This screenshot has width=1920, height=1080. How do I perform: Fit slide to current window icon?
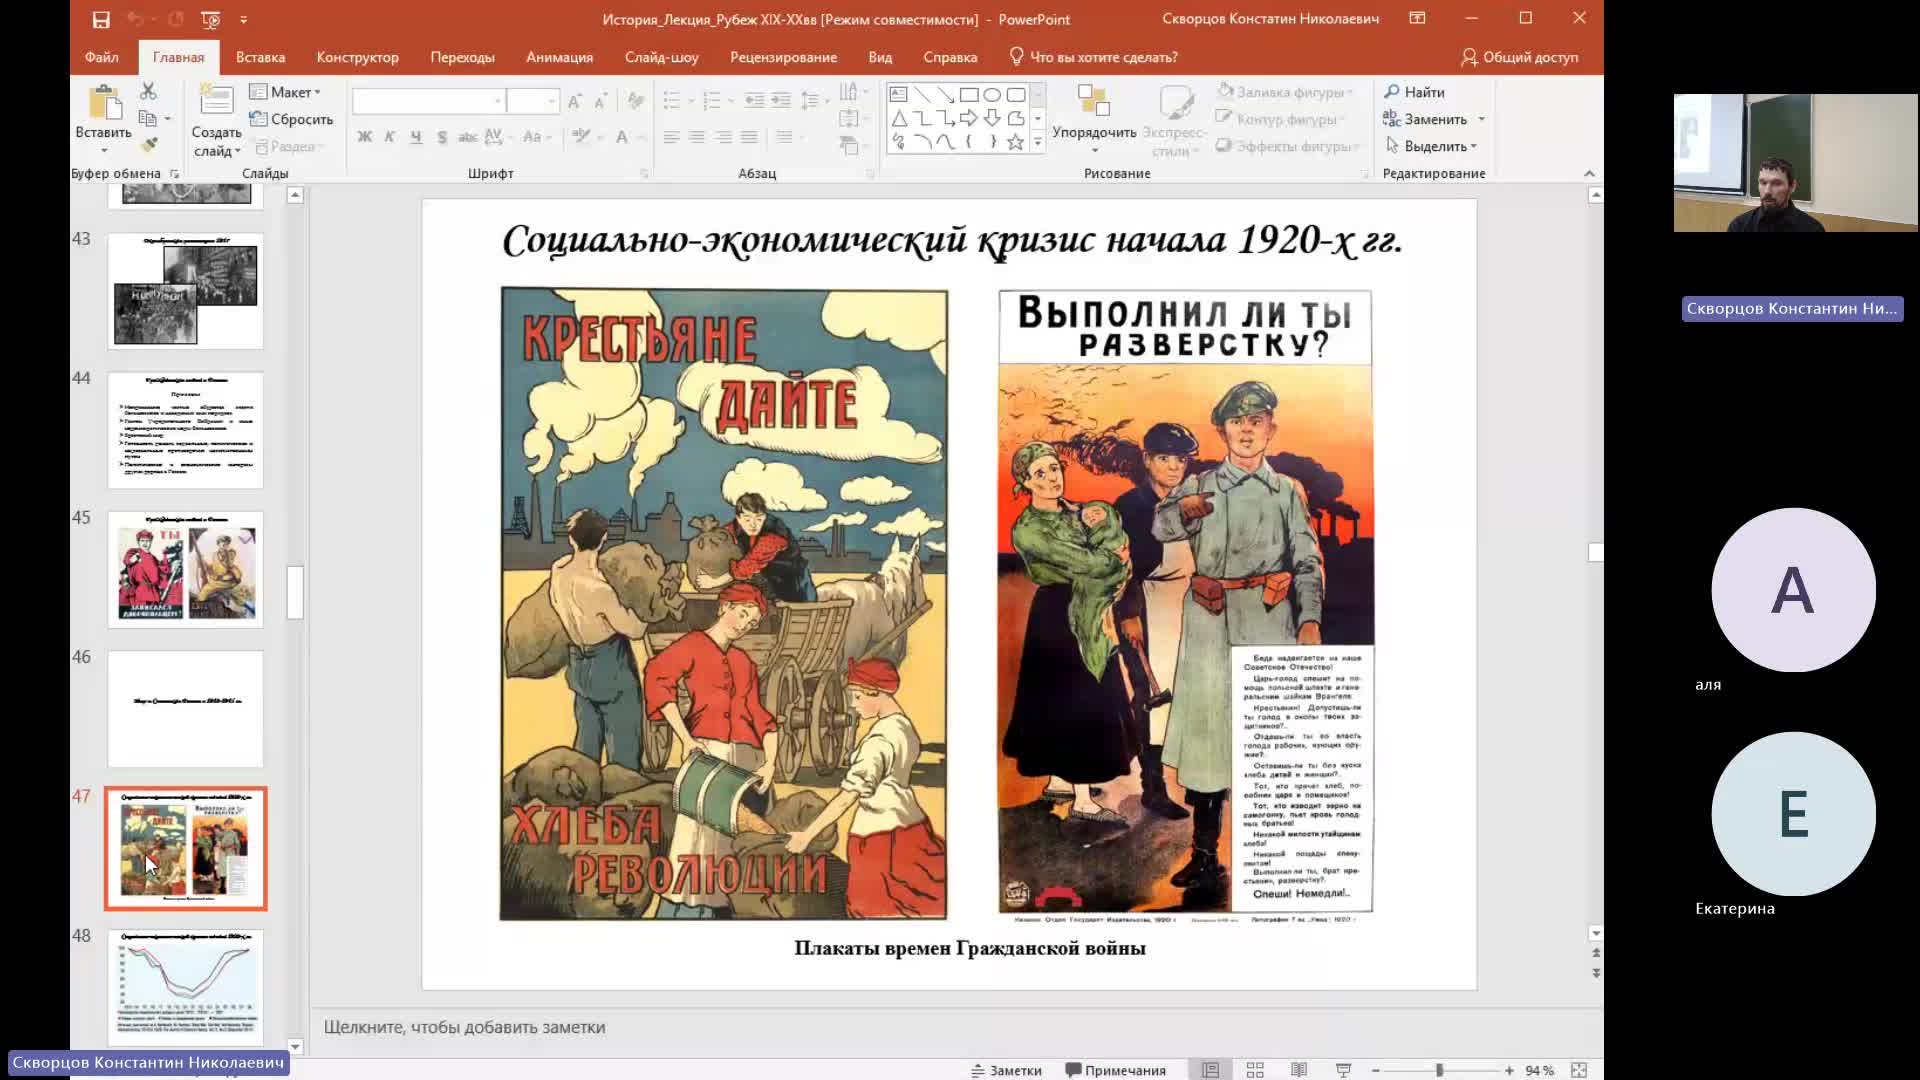[x=1579, y=1070]
